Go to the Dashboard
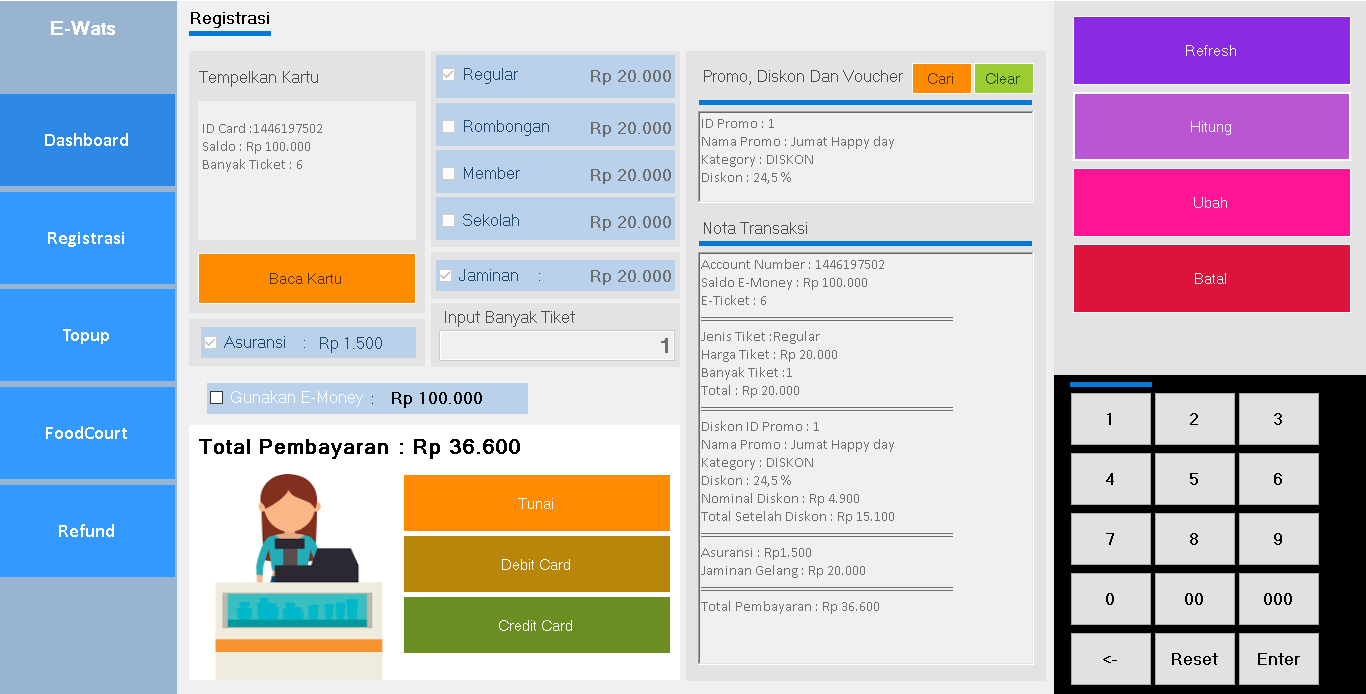Viewport: 1366px width, 694px height. pyautogui.click(x=86, y=140)
